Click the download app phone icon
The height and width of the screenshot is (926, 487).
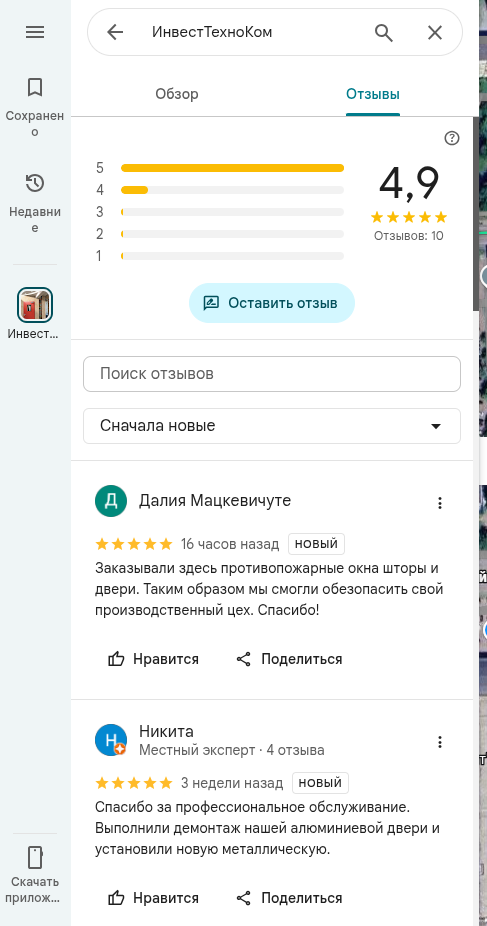click(x=35, y=857)
